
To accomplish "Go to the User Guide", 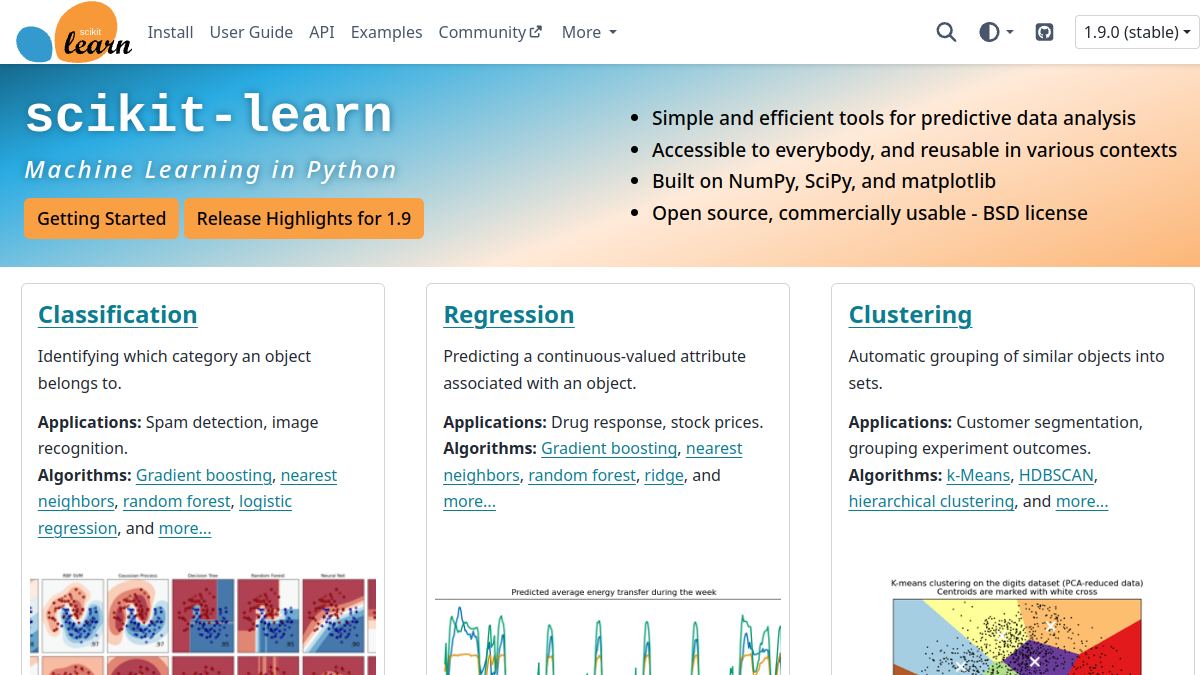I will (x=251, y=32).
